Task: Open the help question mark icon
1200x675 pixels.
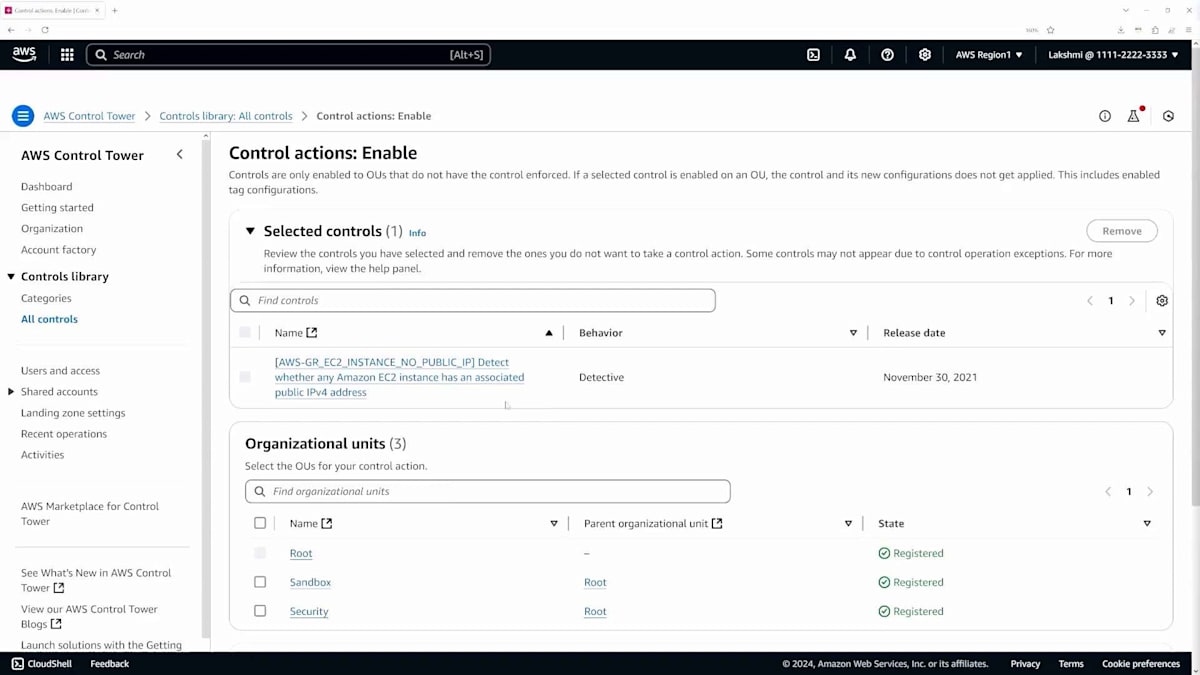Action: [887, 55]
